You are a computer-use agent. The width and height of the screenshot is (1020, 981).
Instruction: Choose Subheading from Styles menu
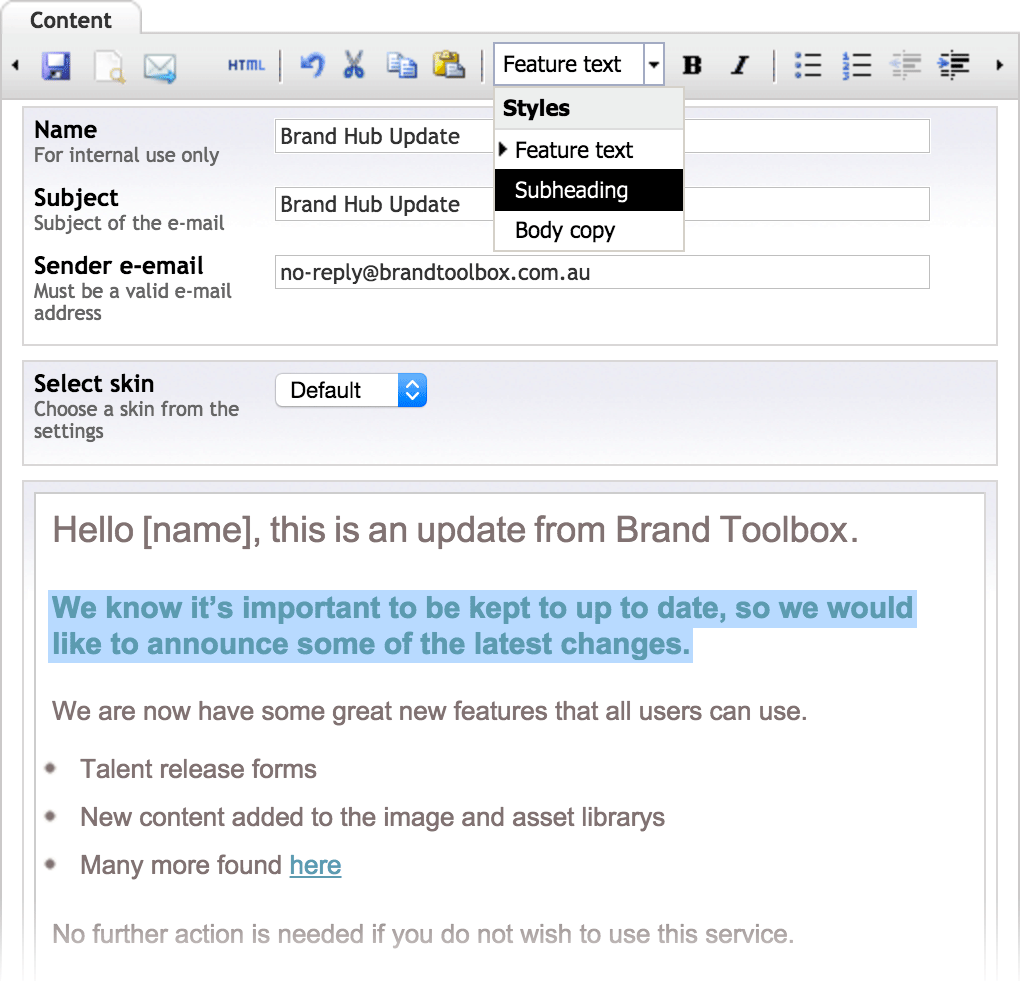(571, 191)
